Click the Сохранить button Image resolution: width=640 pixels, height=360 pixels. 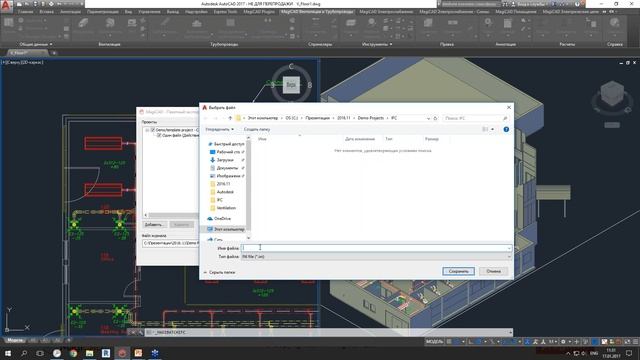pos(458,271)
